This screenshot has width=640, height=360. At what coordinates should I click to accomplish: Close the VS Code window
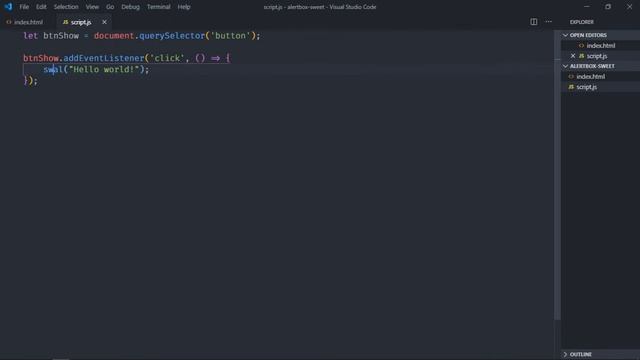[x=629, y=7]
